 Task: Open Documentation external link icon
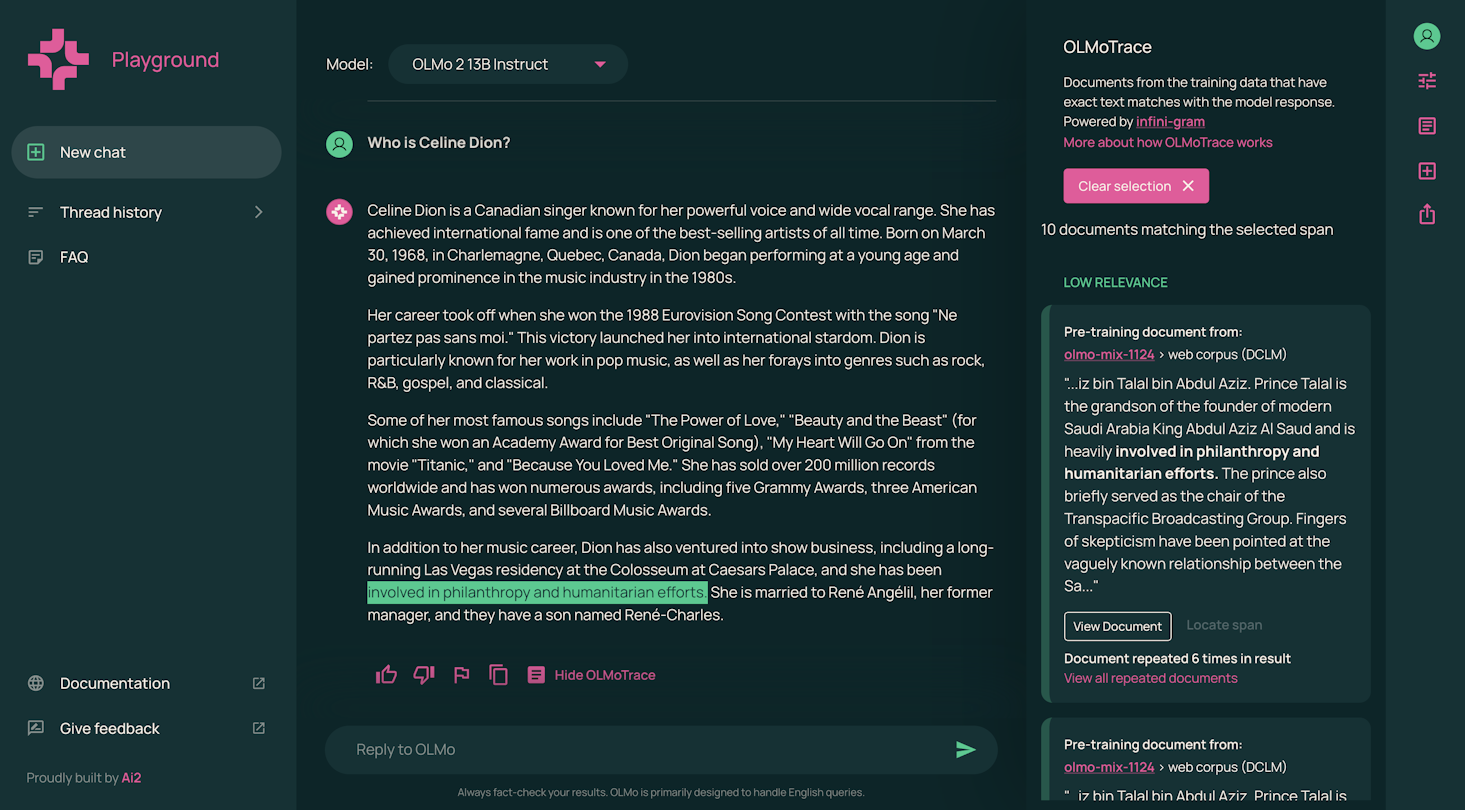click(x=258, y=683)
